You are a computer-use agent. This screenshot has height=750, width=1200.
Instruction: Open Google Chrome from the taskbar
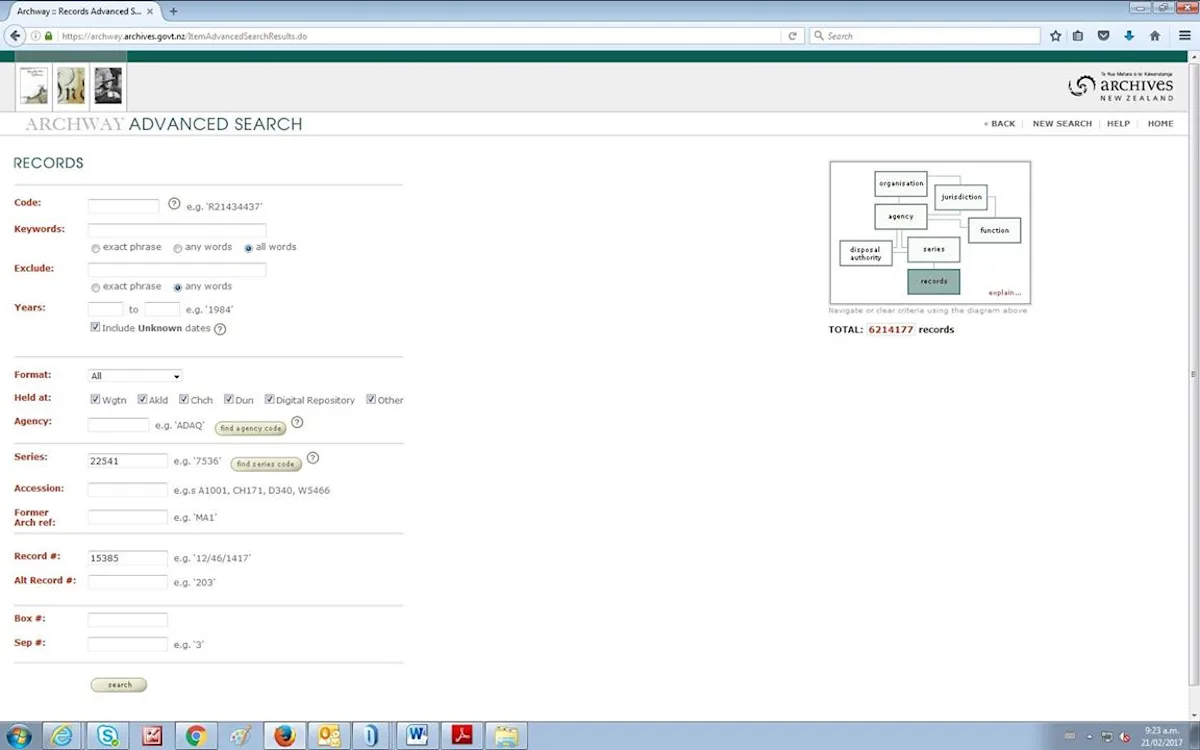[x=196, y=736]
